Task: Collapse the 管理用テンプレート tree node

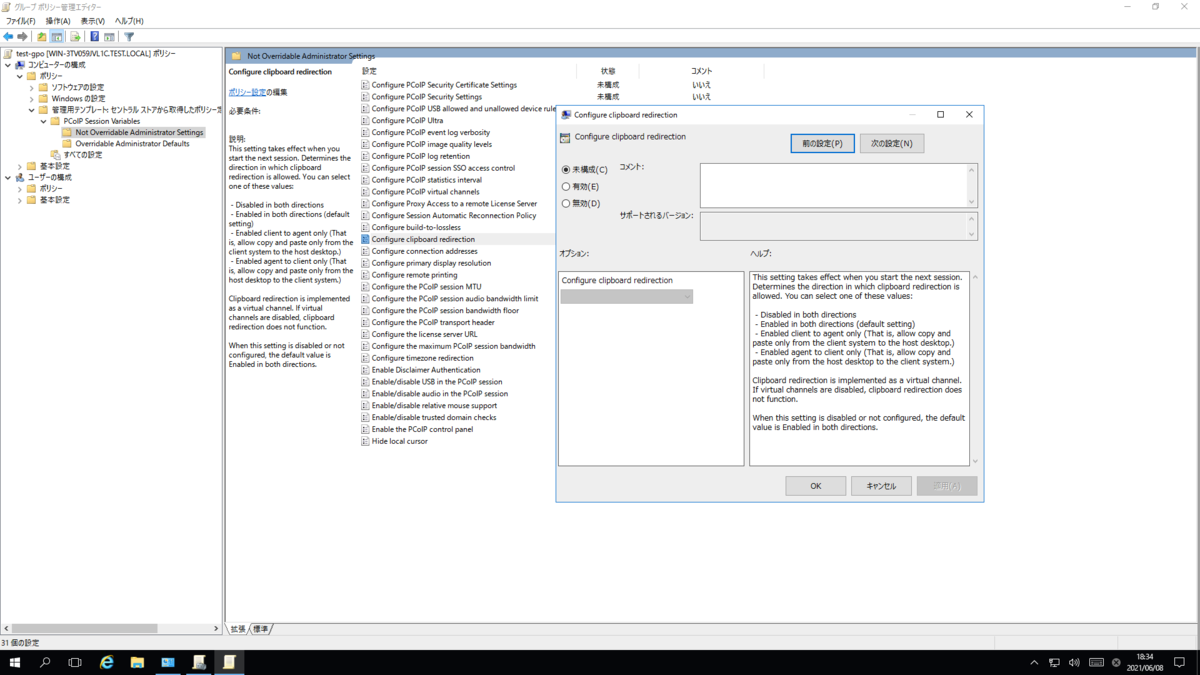Action: coord(31,110)
